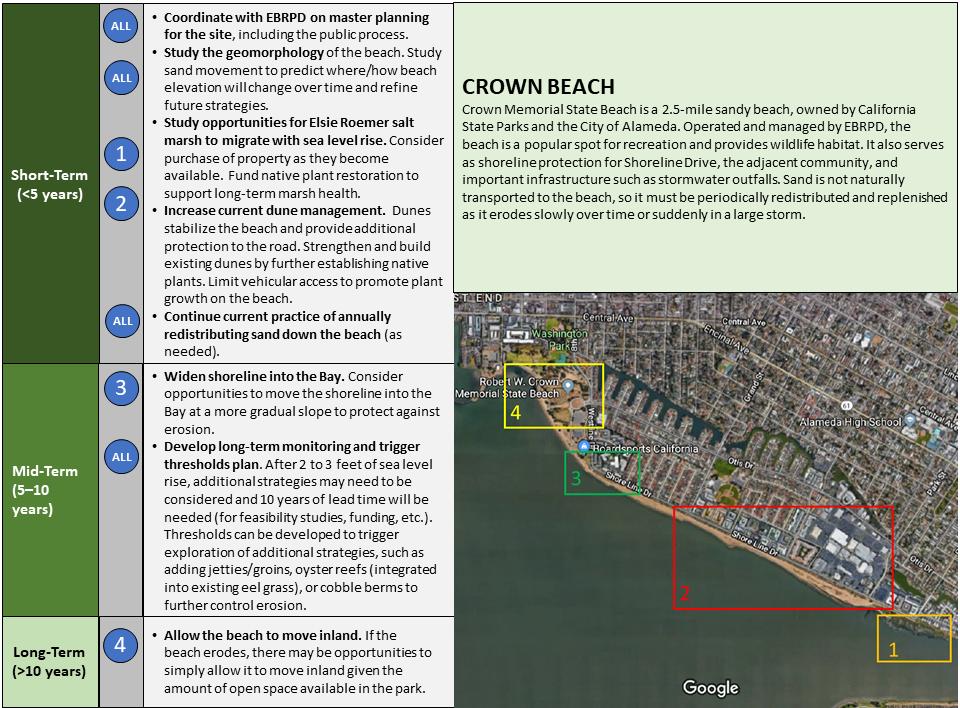Click the Boardsports California map pin
This screenshot has width=960, height=708.
(584, 447)
